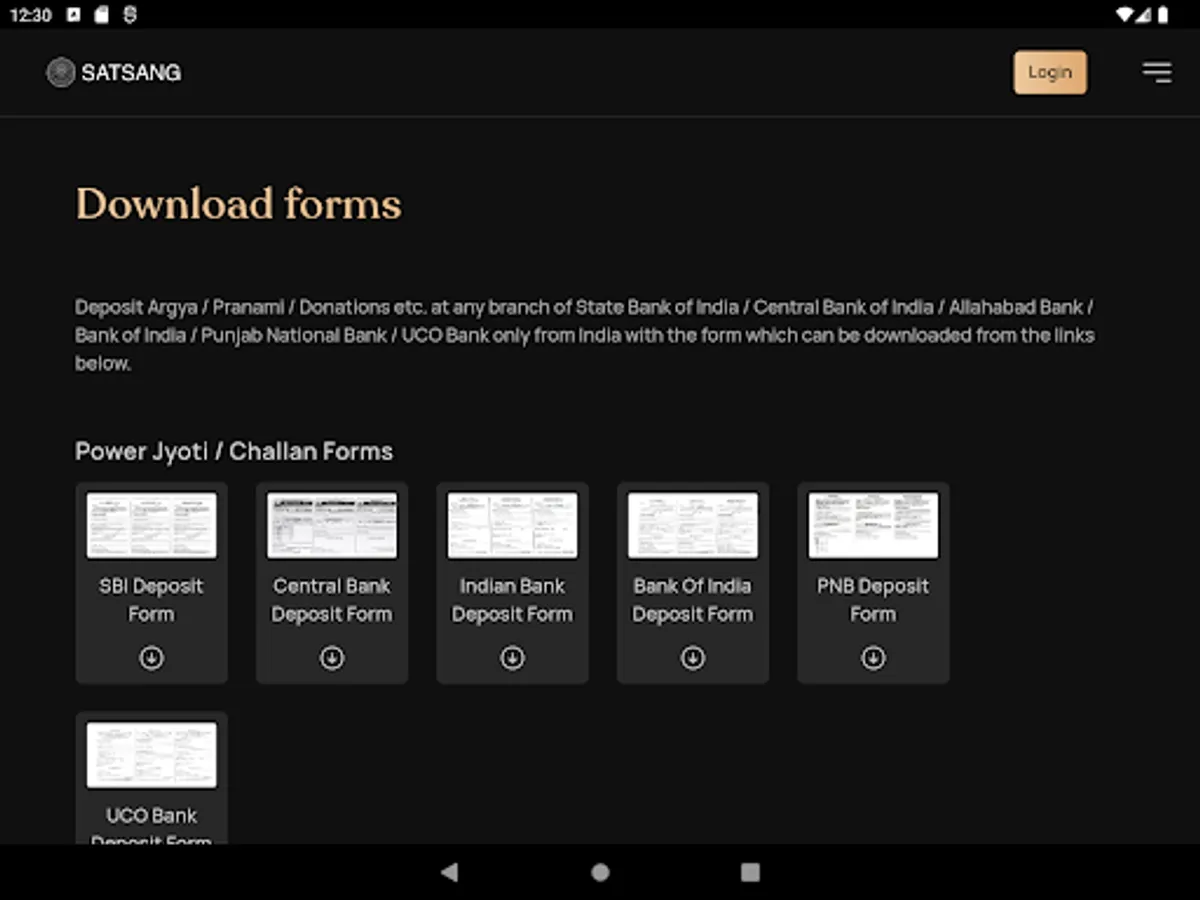Click the UCO Bank label

[151, 816]
